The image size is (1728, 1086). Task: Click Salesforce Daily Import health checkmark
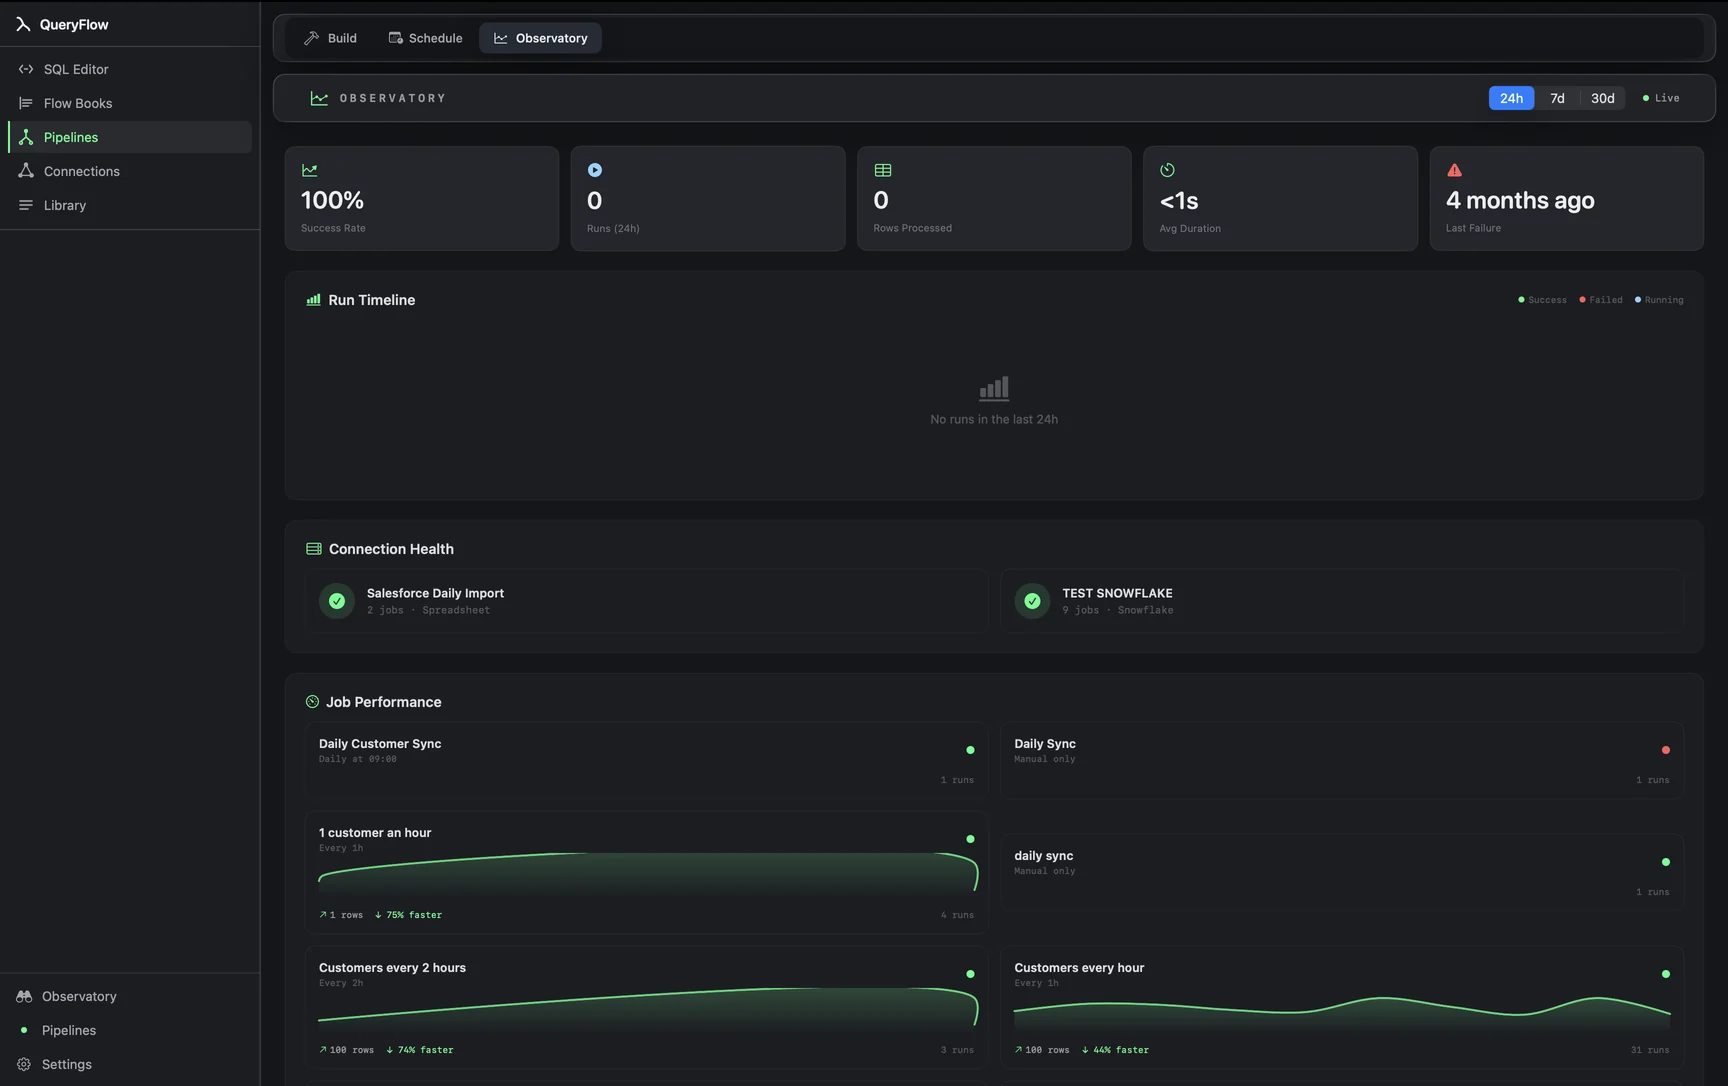(337, 601)
